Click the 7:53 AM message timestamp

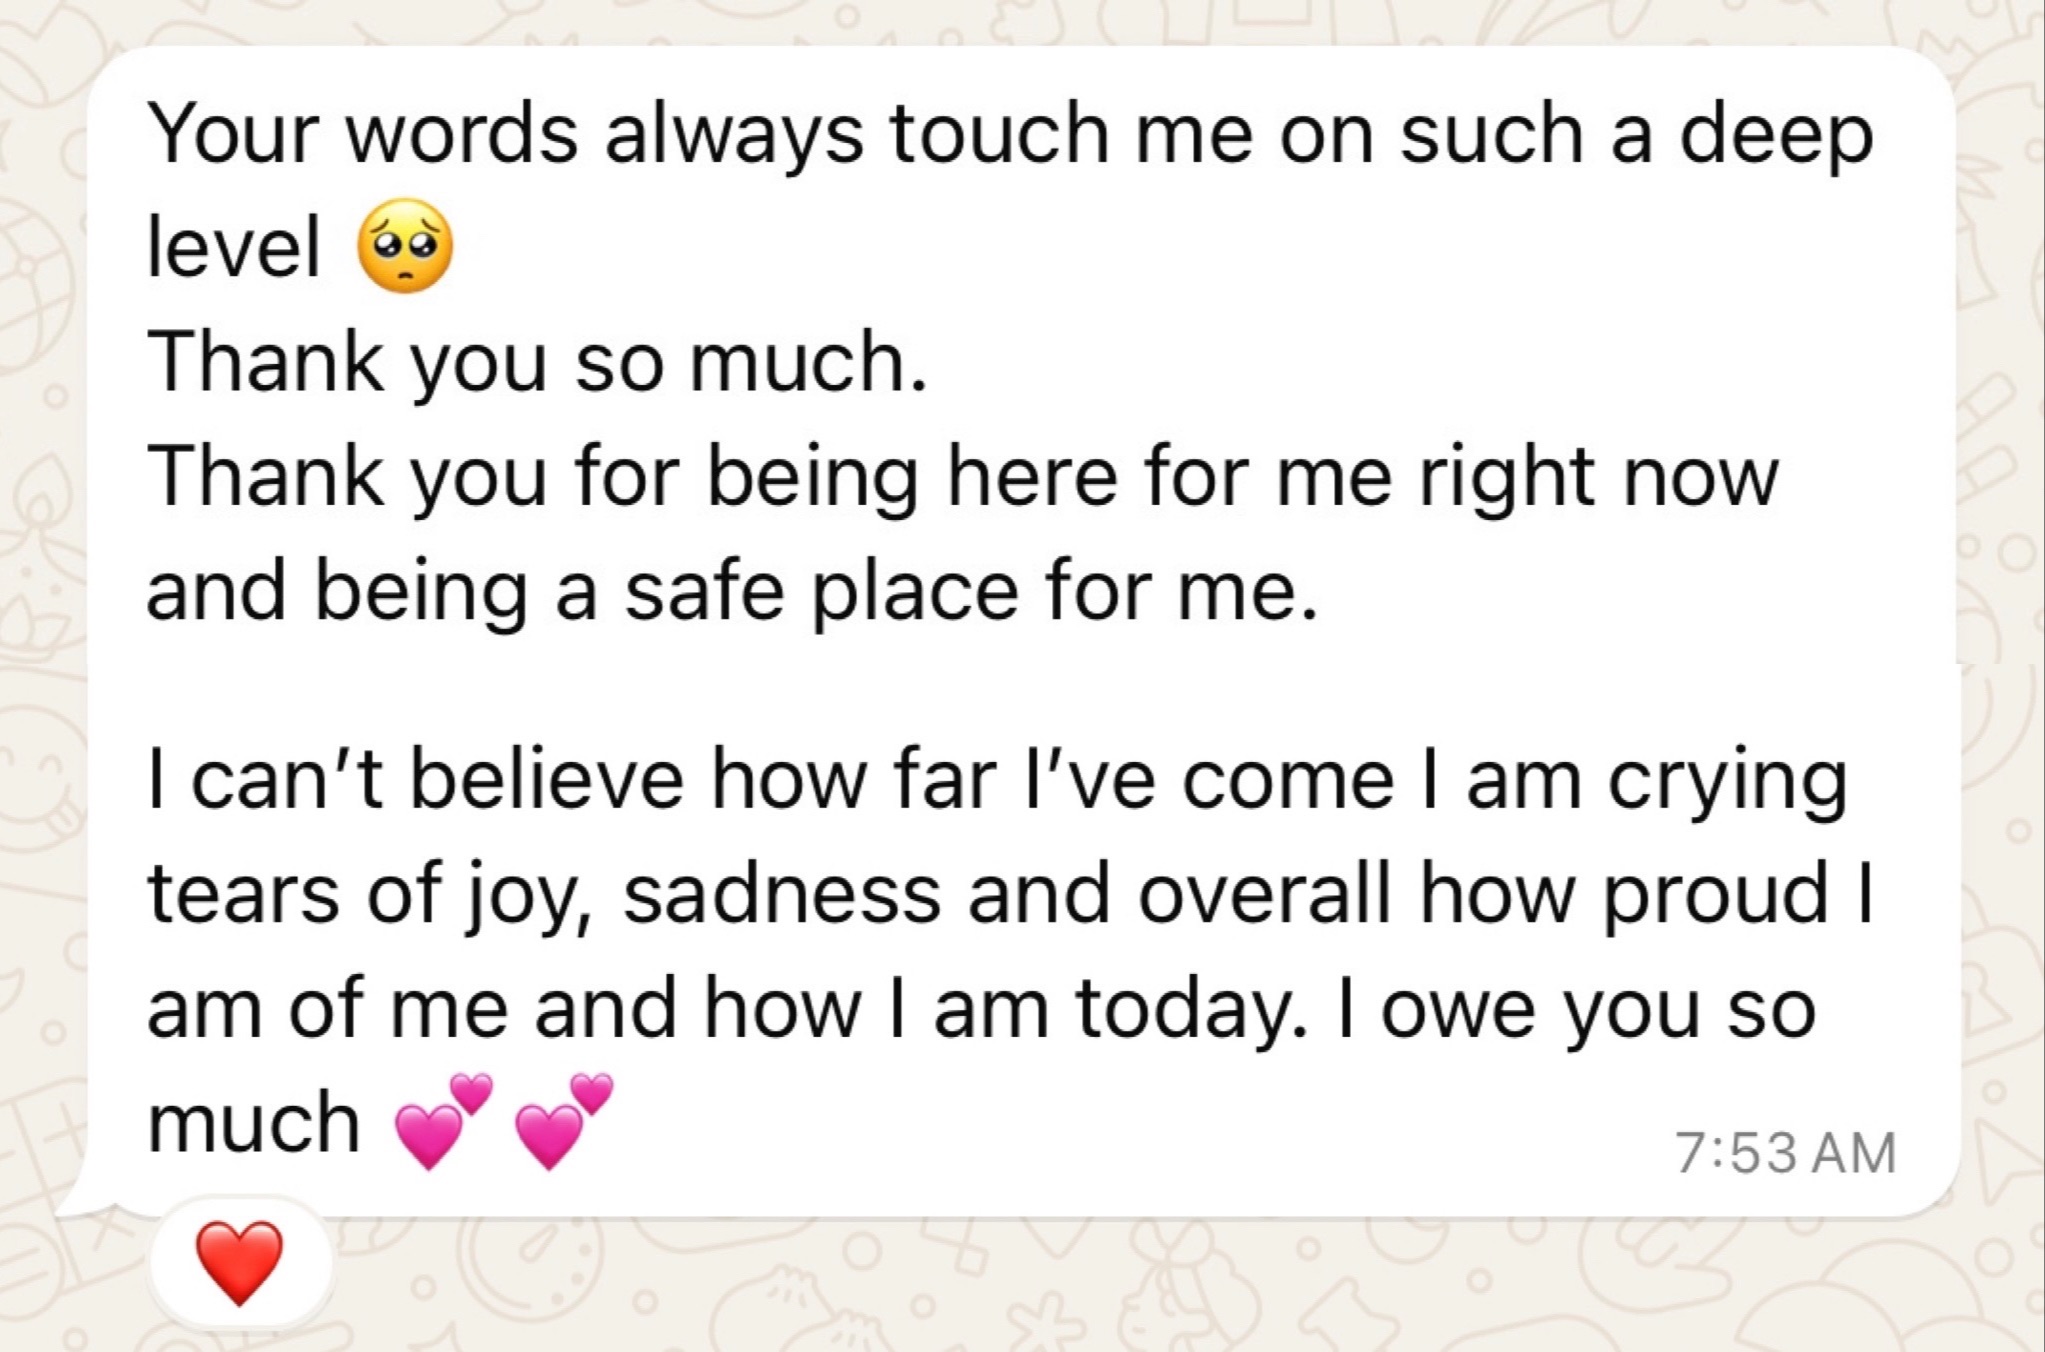click(x=1786, y=1152)
